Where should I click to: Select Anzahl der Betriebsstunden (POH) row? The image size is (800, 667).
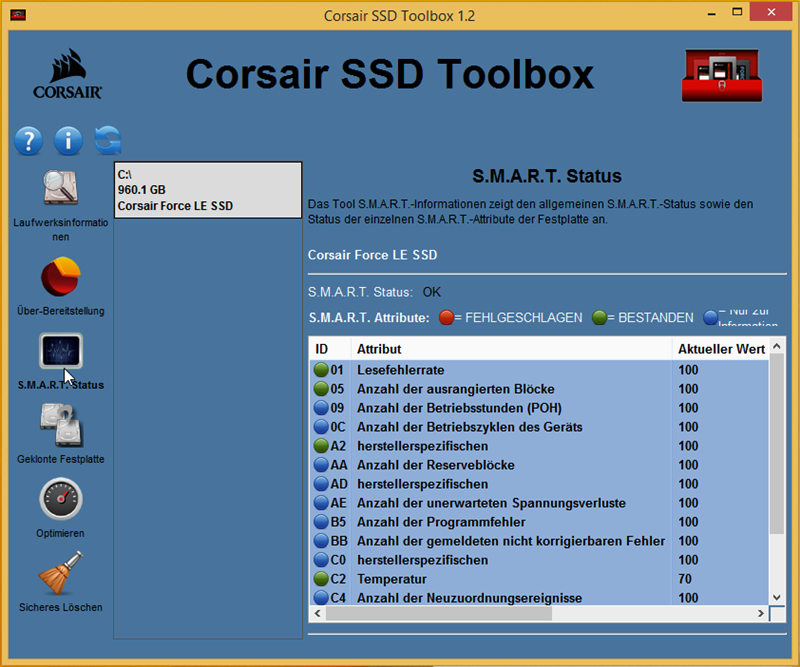click(x=539, y=408)
